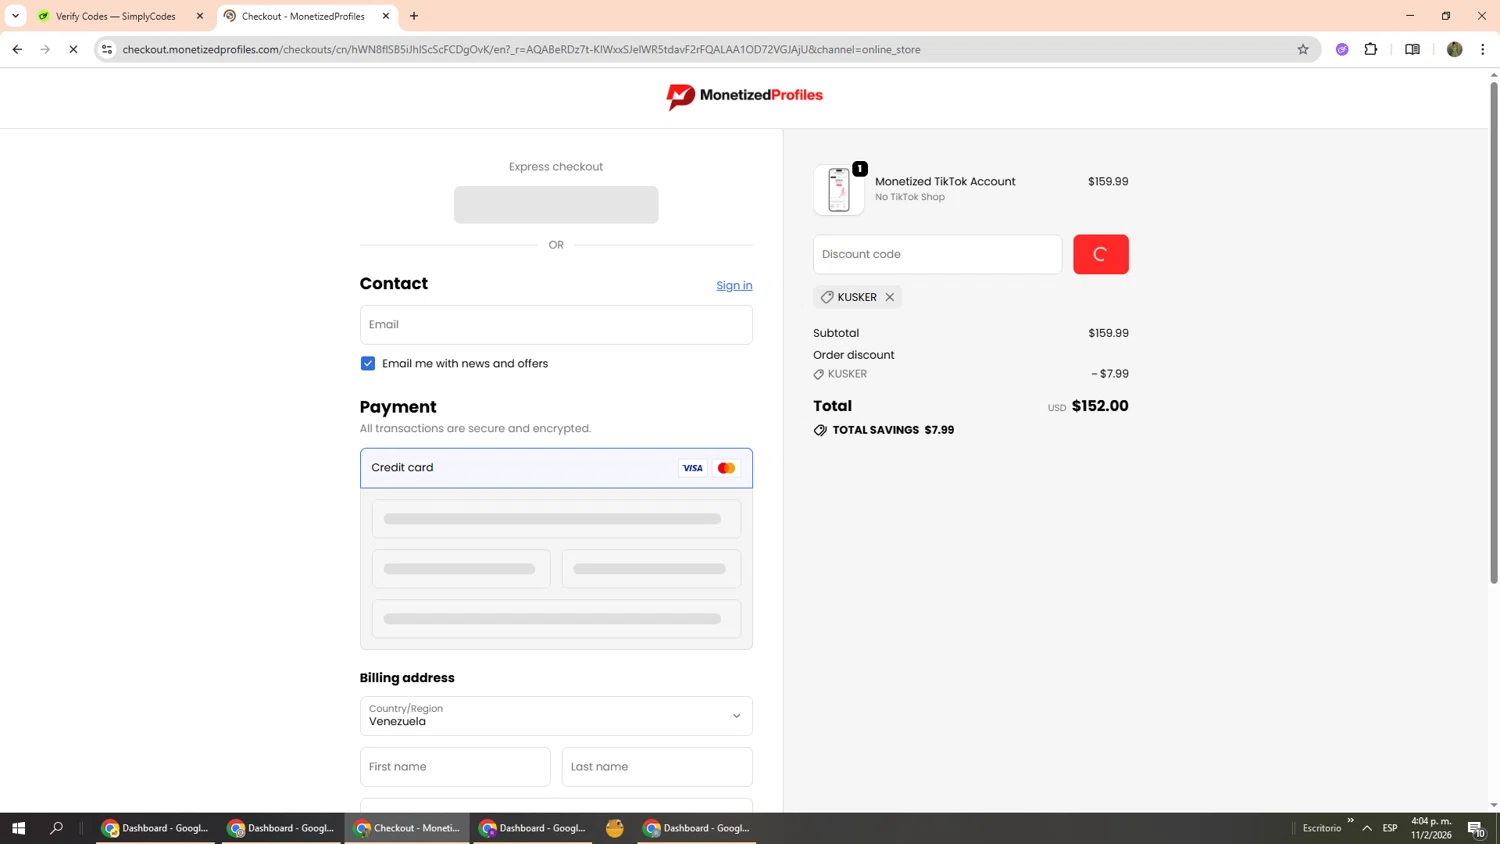Focus the First name field
Screen dimensions: 1500x844
coord(455,767)
